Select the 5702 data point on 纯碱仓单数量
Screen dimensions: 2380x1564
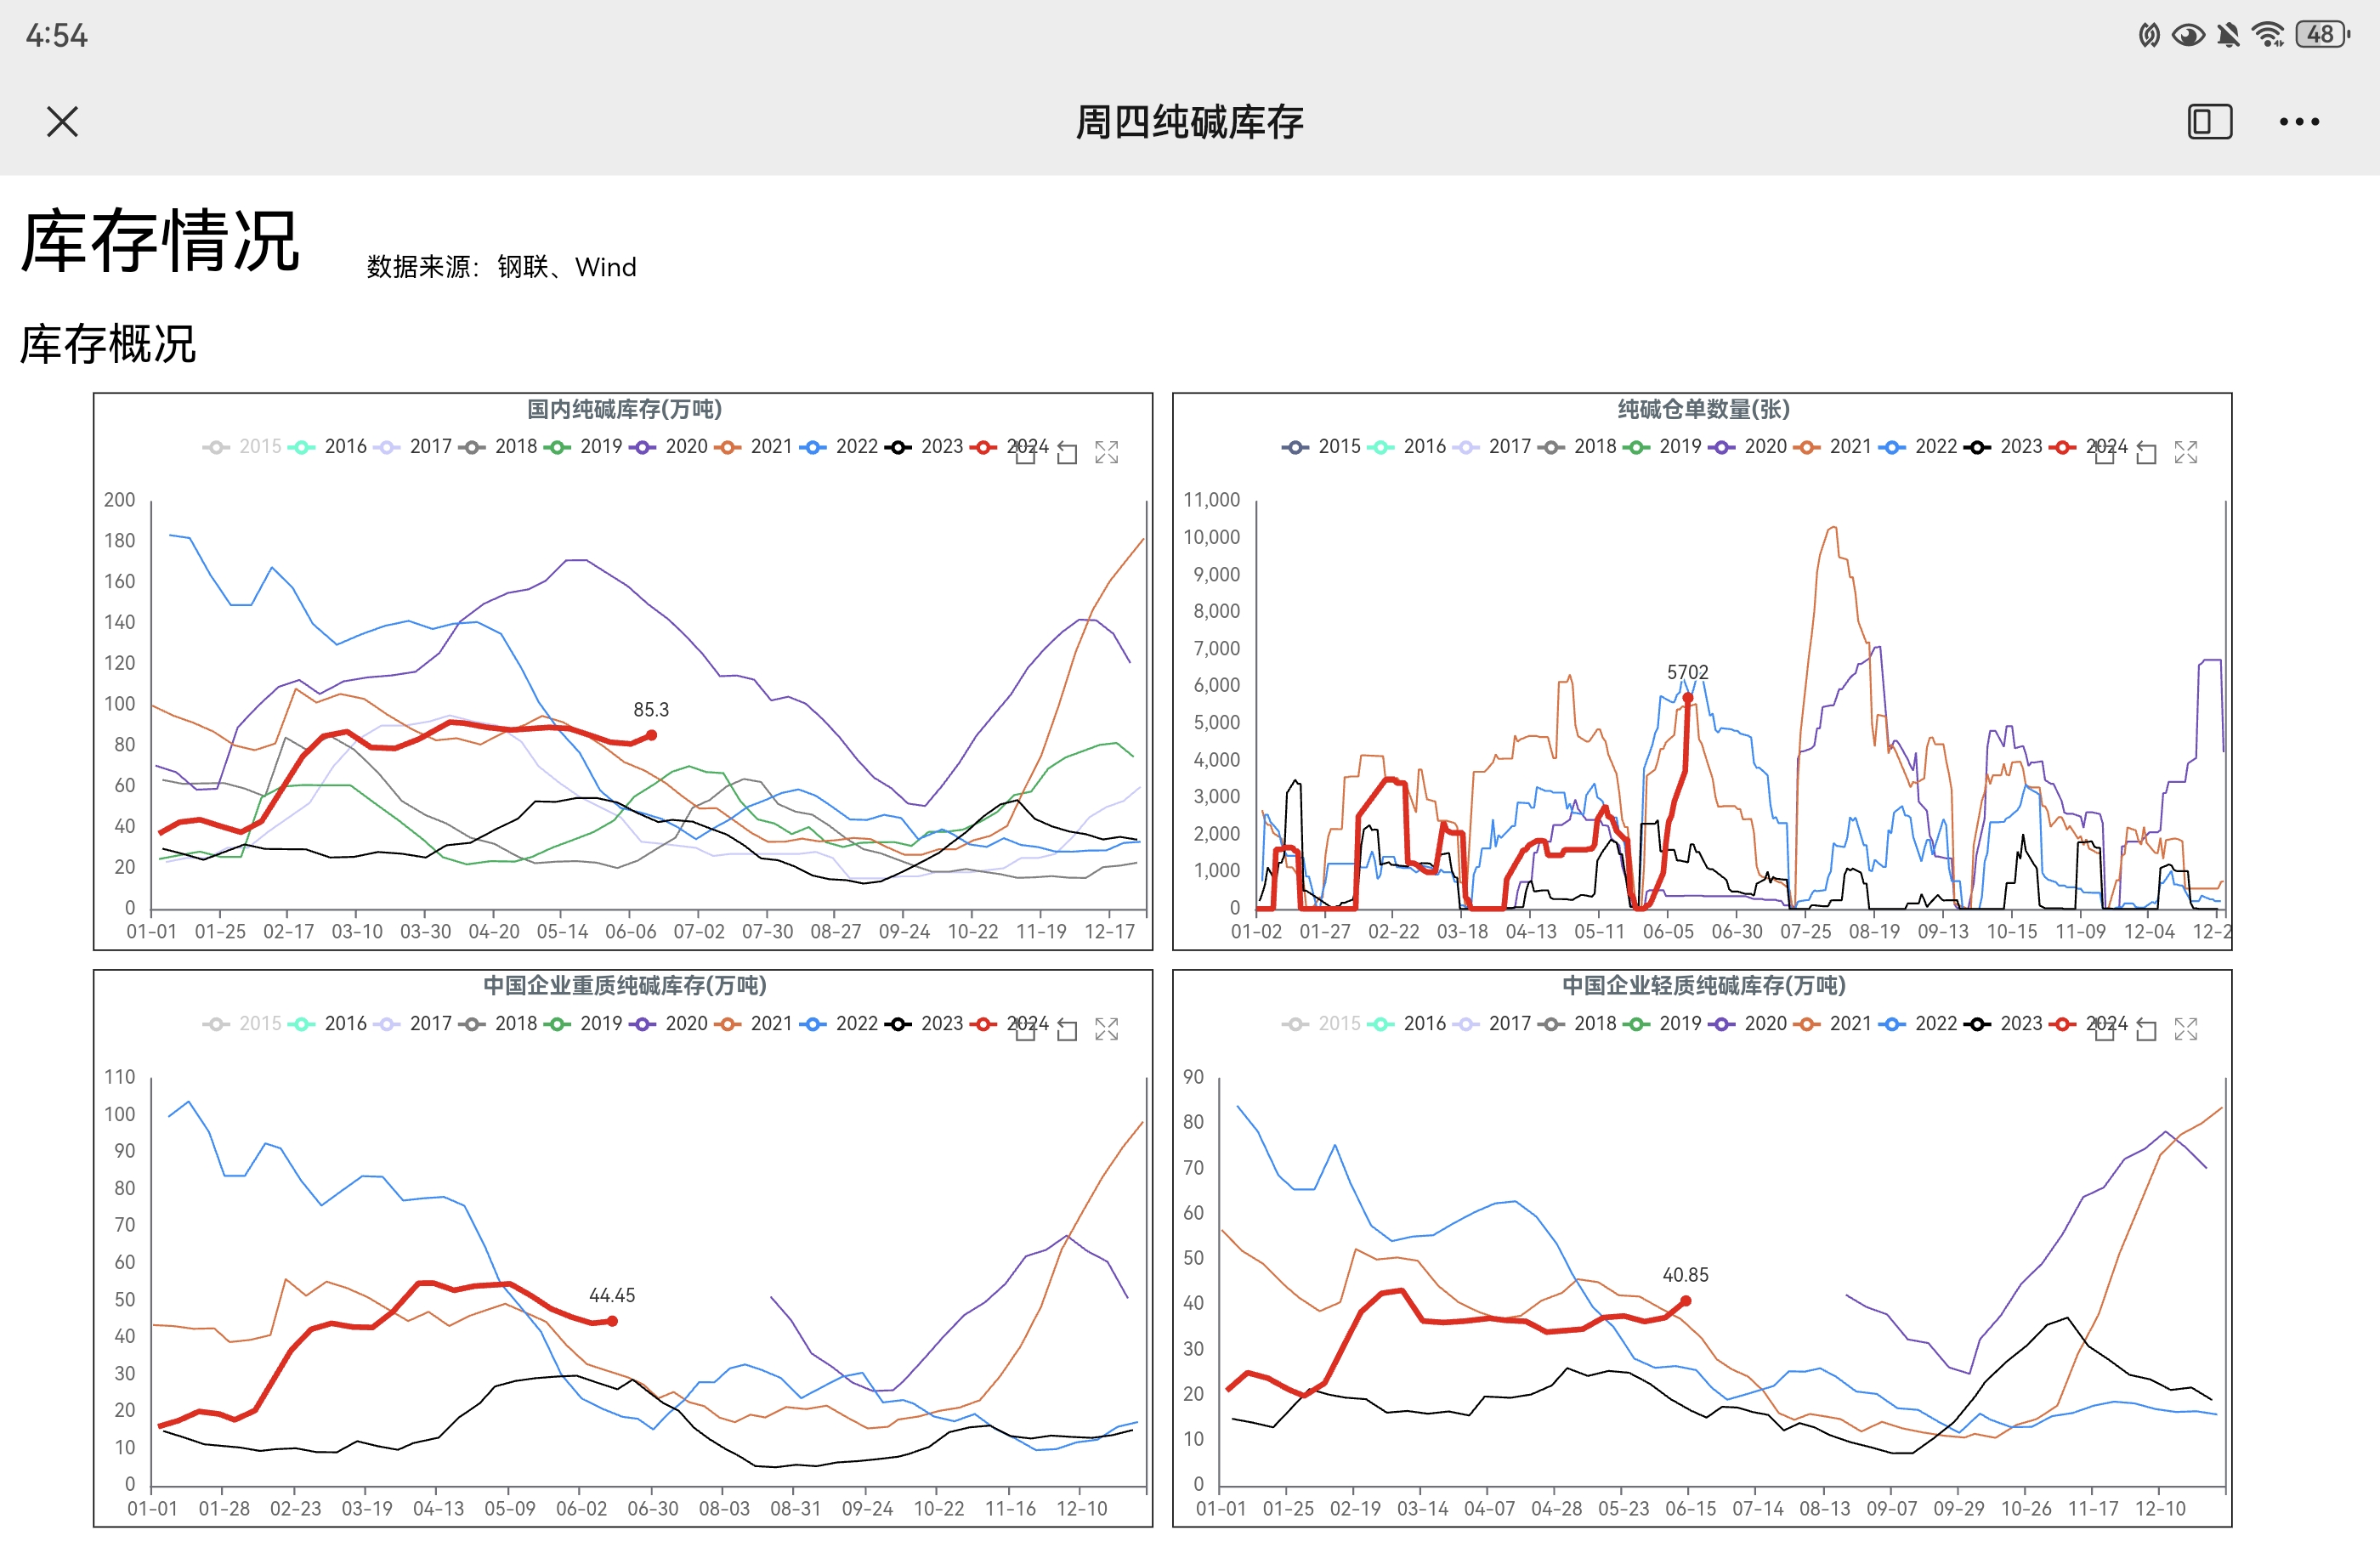click(x=1688, y=698)
